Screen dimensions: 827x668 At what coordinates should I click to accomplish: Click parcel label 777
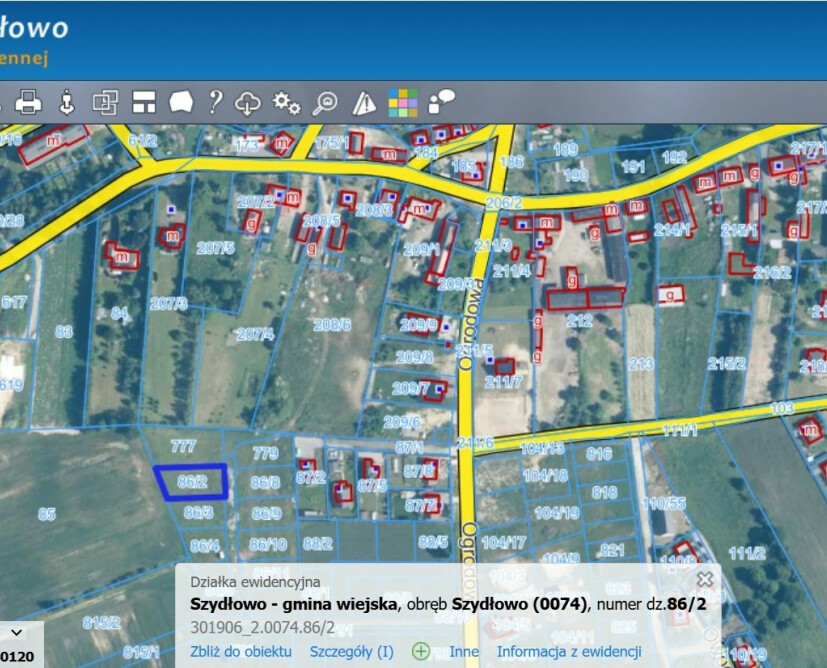[184, 447]
